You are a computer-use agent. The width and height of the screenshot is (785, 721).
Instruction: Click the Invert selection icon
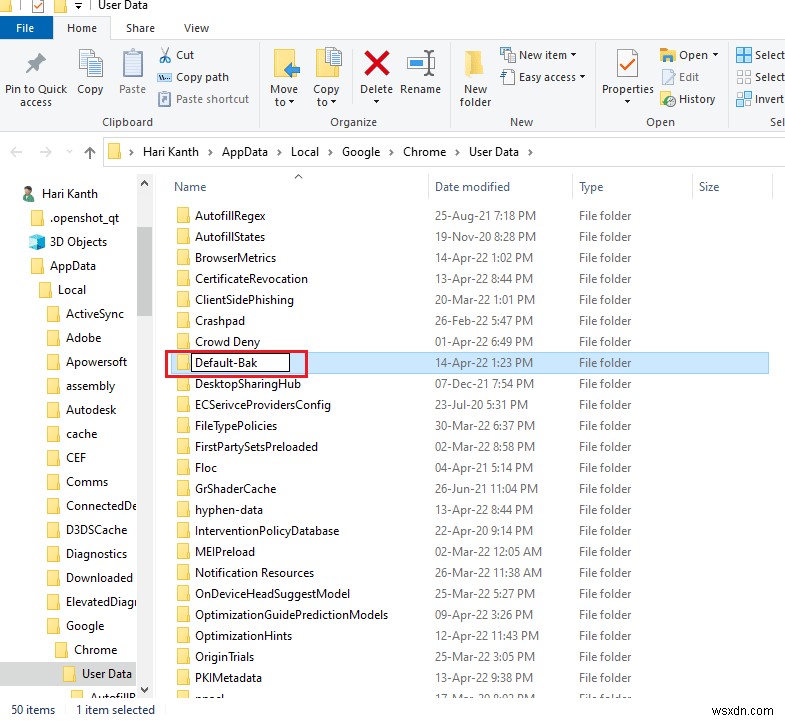744,99
